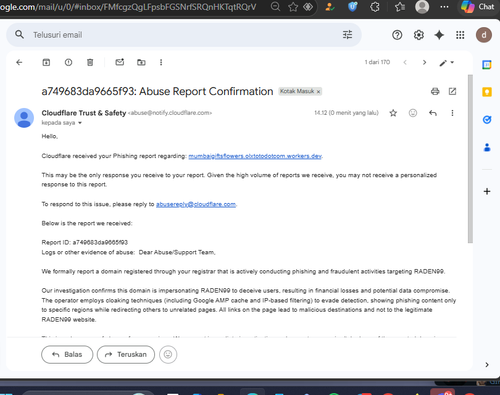Image resolution: width=500 pixels, height=395 pixels.
Task: Open Contacts side panel
Action: (x=487, y=147)
